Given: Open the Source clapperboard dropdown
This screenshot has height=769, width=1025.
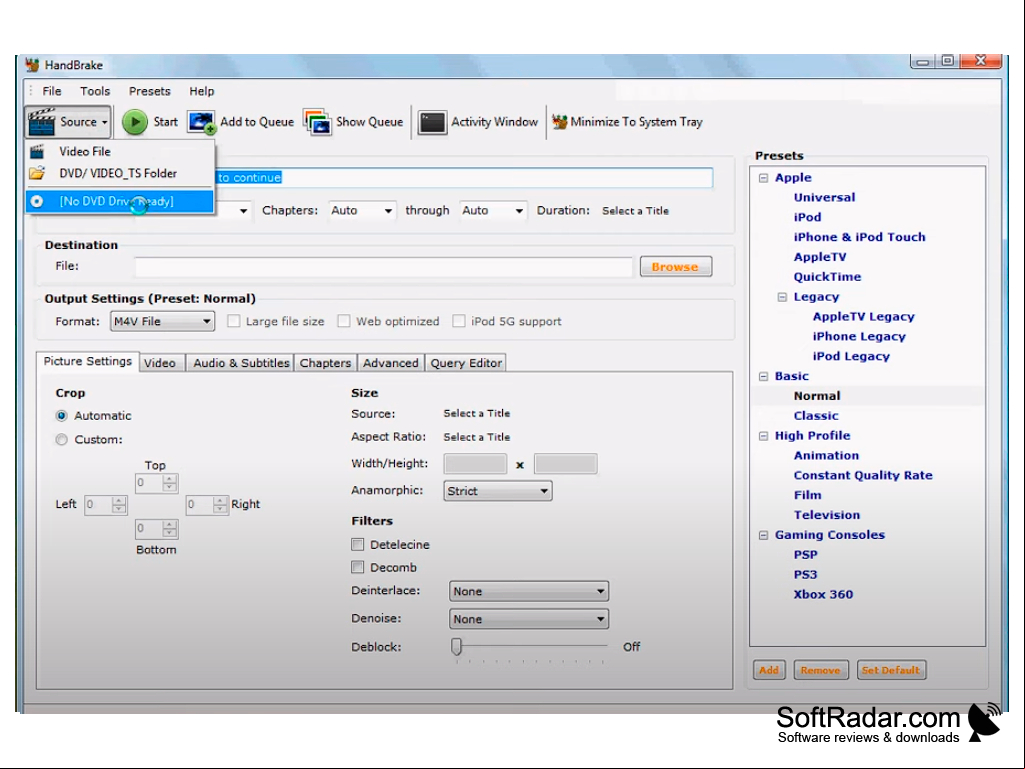Looking at the screenshot, I should (68, 122).
